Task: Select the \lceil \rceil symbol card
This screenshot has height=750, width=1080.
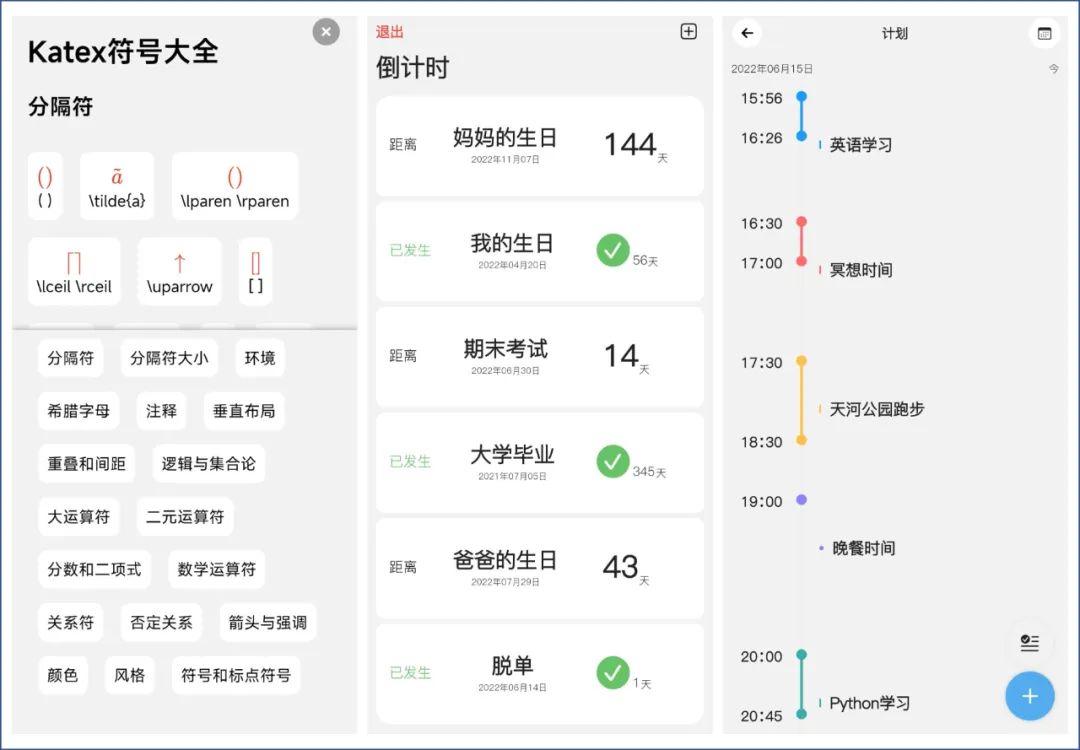Action: point(74,270)
